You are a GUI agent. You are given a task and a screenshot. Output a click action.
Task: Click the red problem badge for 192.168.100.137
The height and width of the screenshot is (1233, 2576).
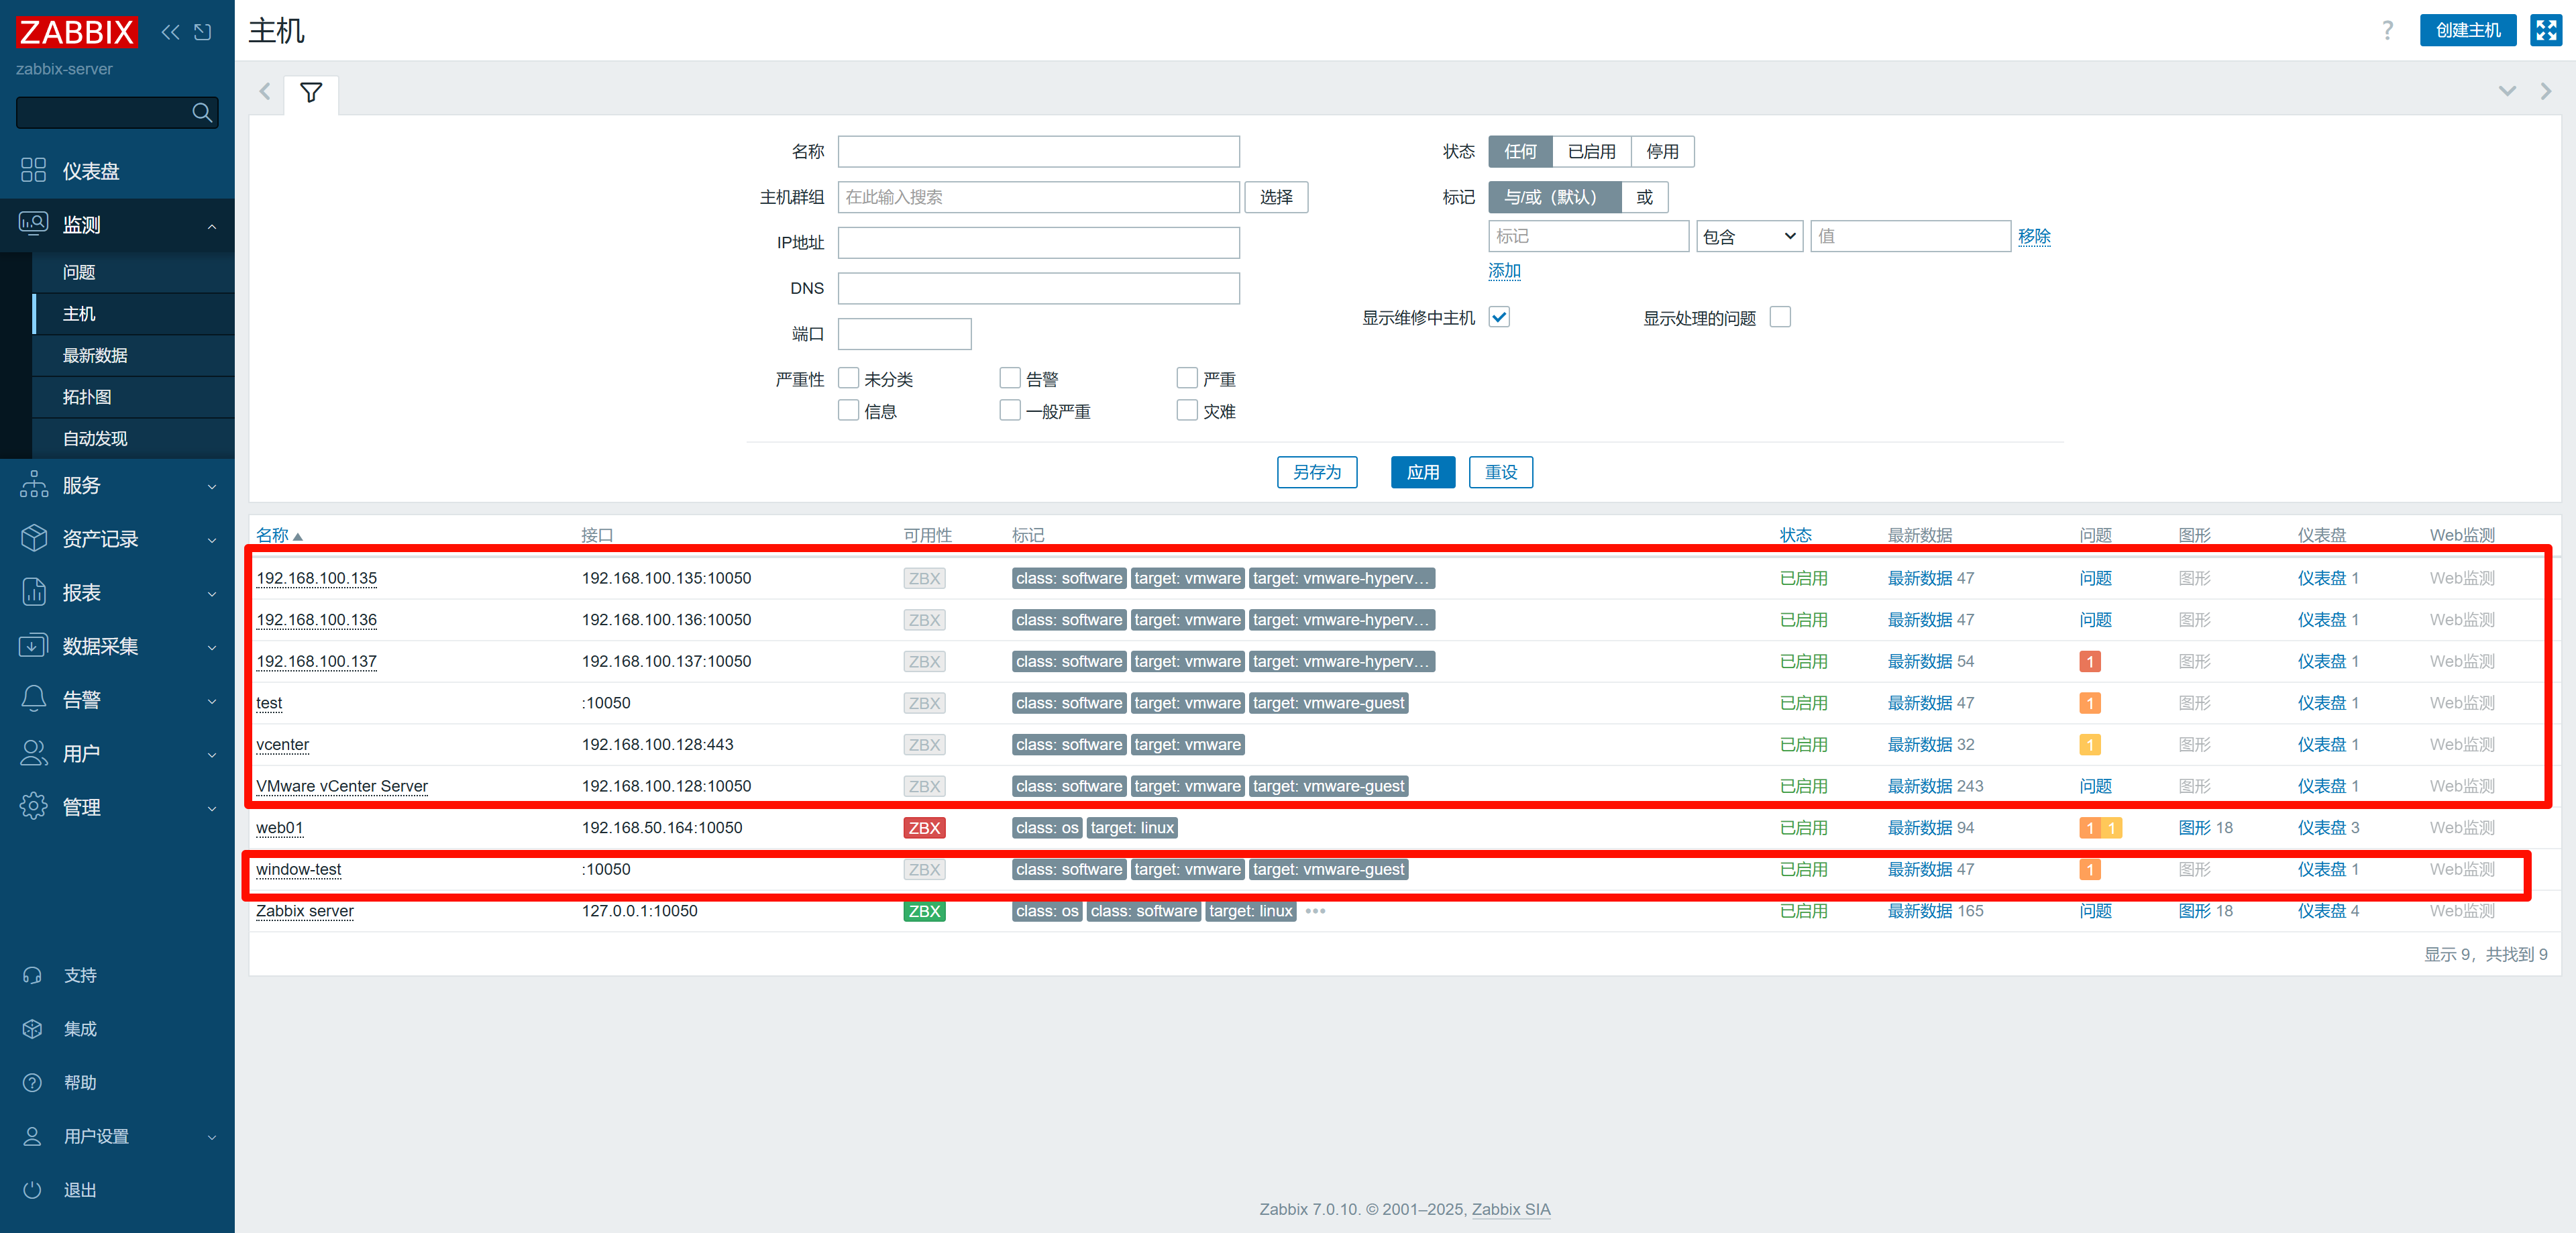(x=2089, y=661)
